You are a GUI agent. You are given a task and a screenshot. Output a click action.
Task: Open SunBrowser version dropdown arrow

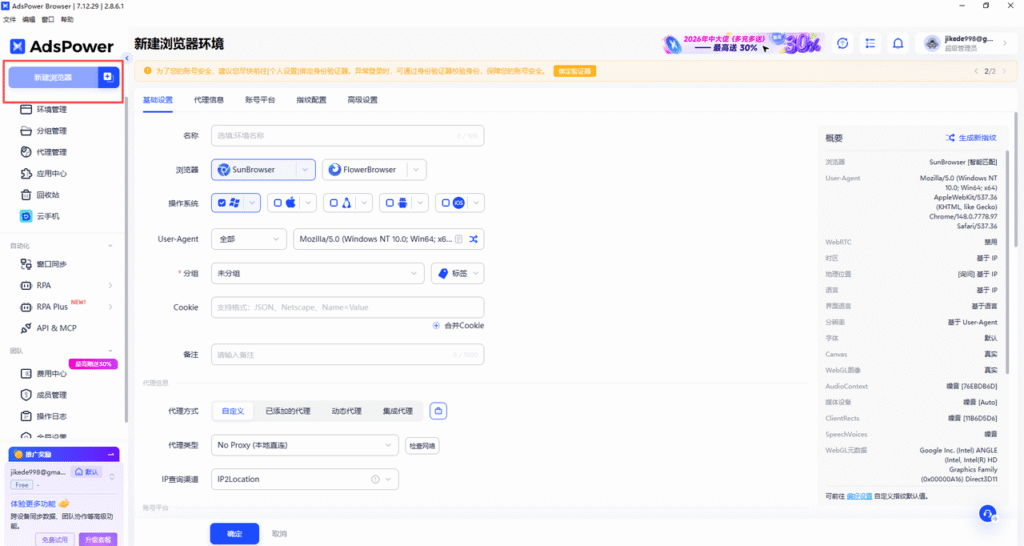pos(305,170)
